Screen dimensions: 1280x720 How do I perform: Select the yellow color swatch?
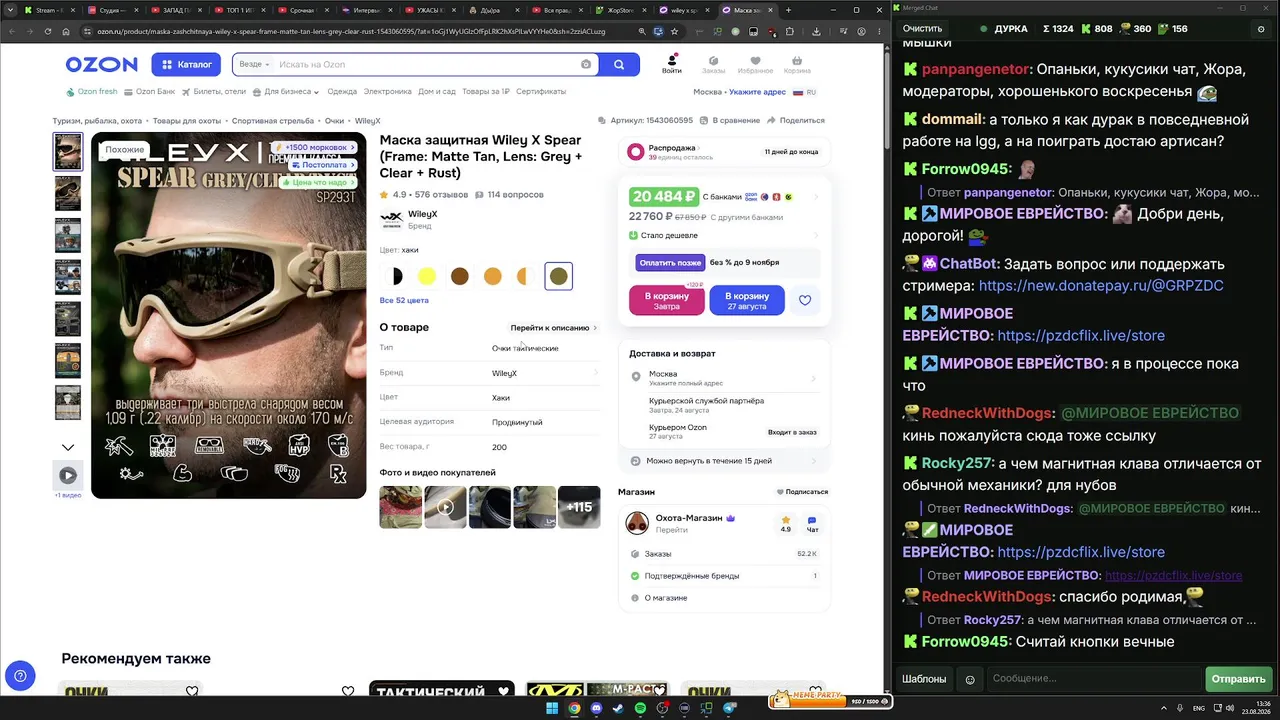point(427,276)
